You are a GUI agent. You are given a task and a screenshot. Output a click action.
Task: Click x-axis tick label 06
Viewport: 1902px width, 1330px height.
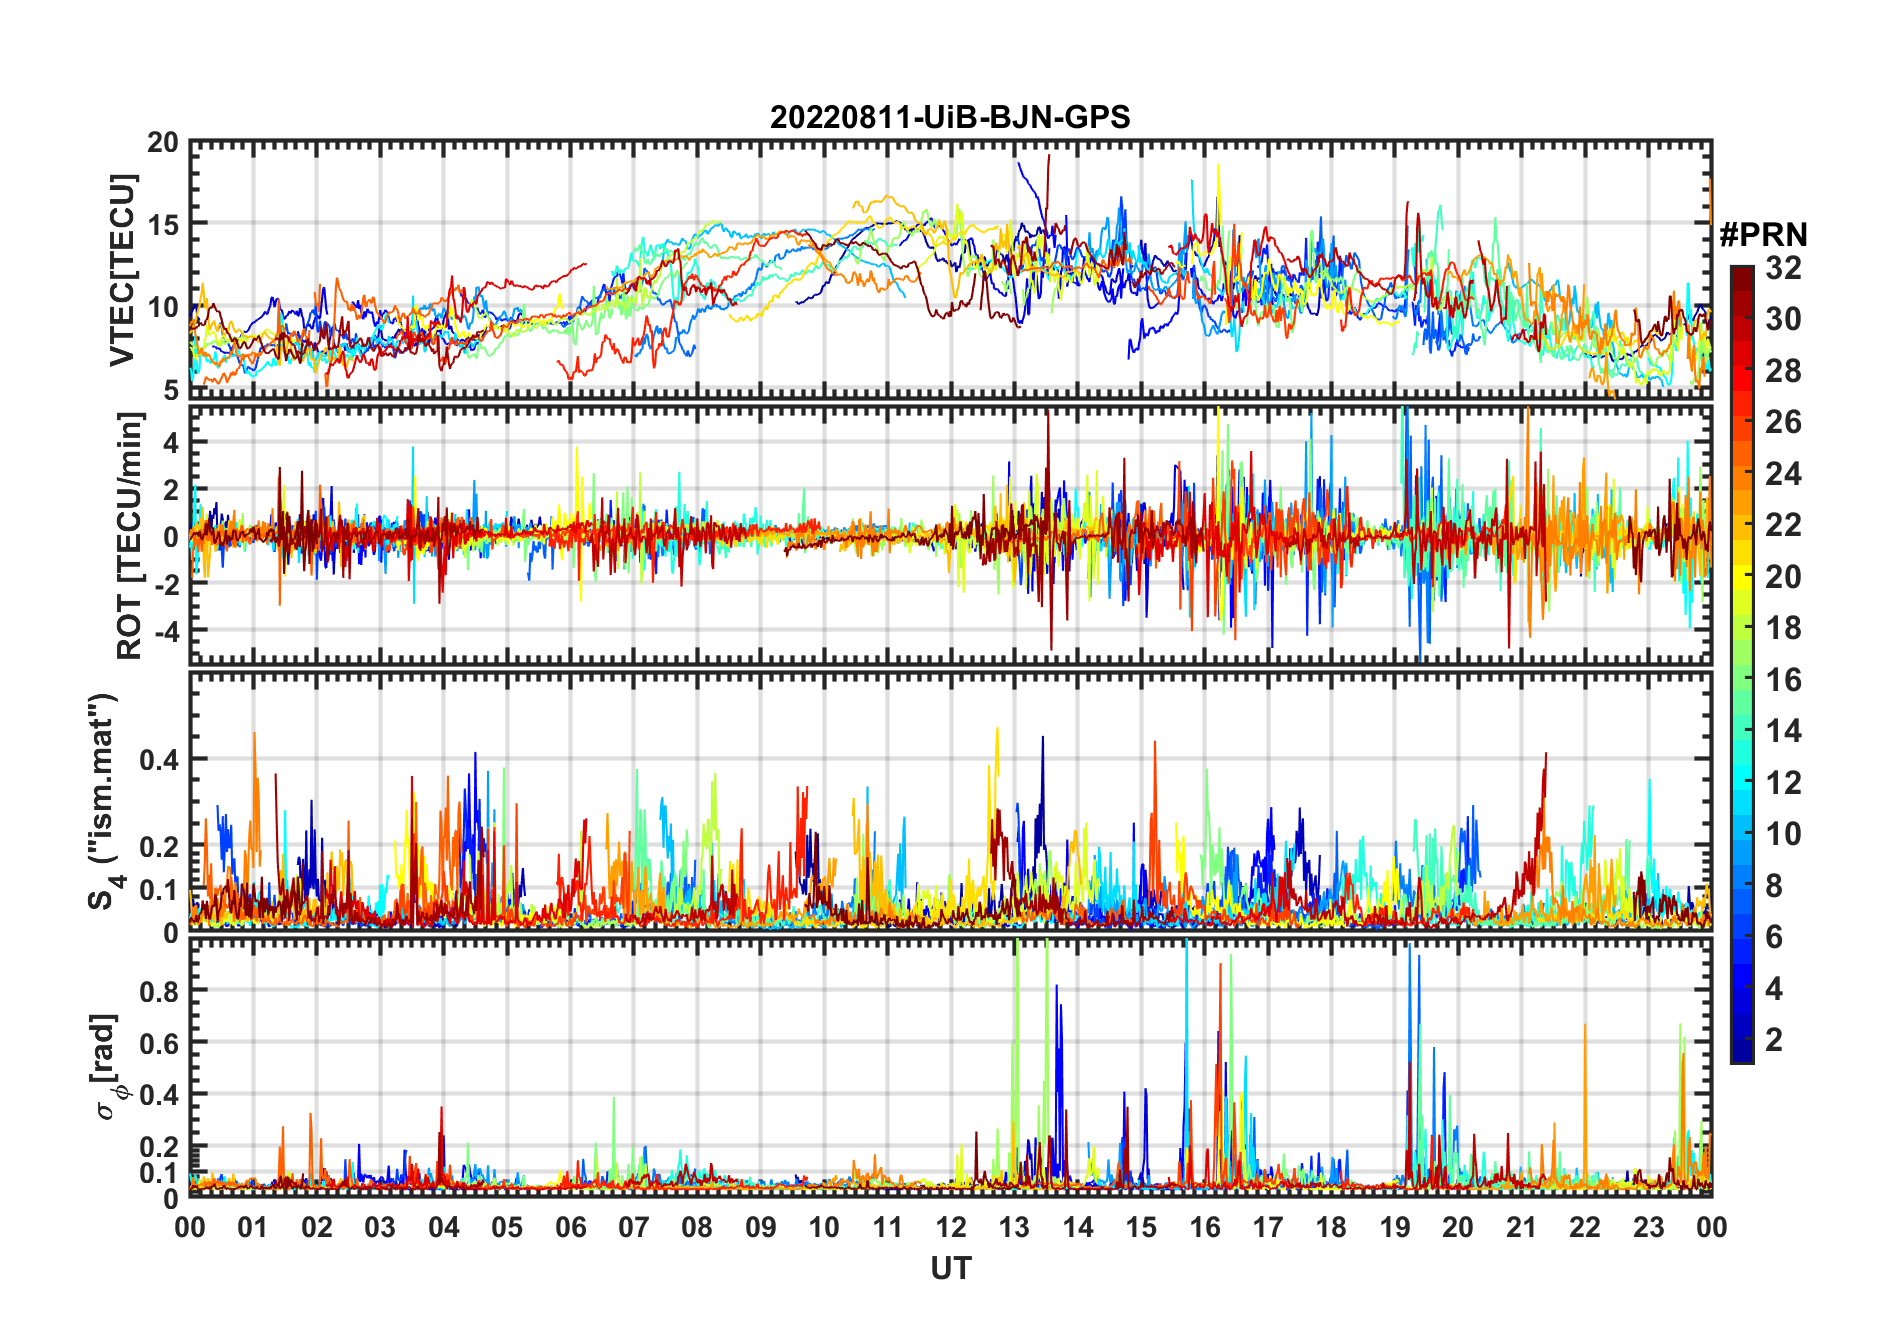pyautogui.click(x=570, y=1227)
